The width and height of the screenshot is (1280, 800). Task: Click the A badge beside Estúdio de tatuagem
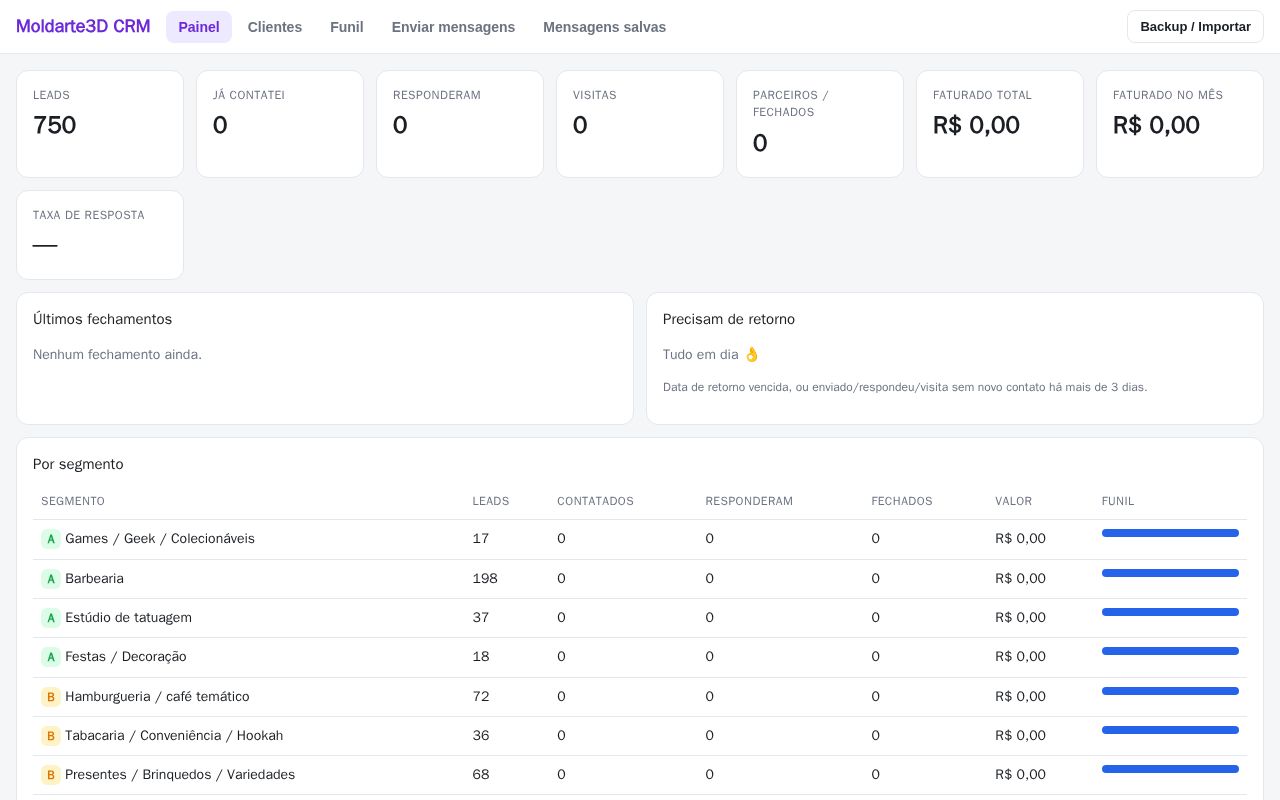click(x=51, y=618)
